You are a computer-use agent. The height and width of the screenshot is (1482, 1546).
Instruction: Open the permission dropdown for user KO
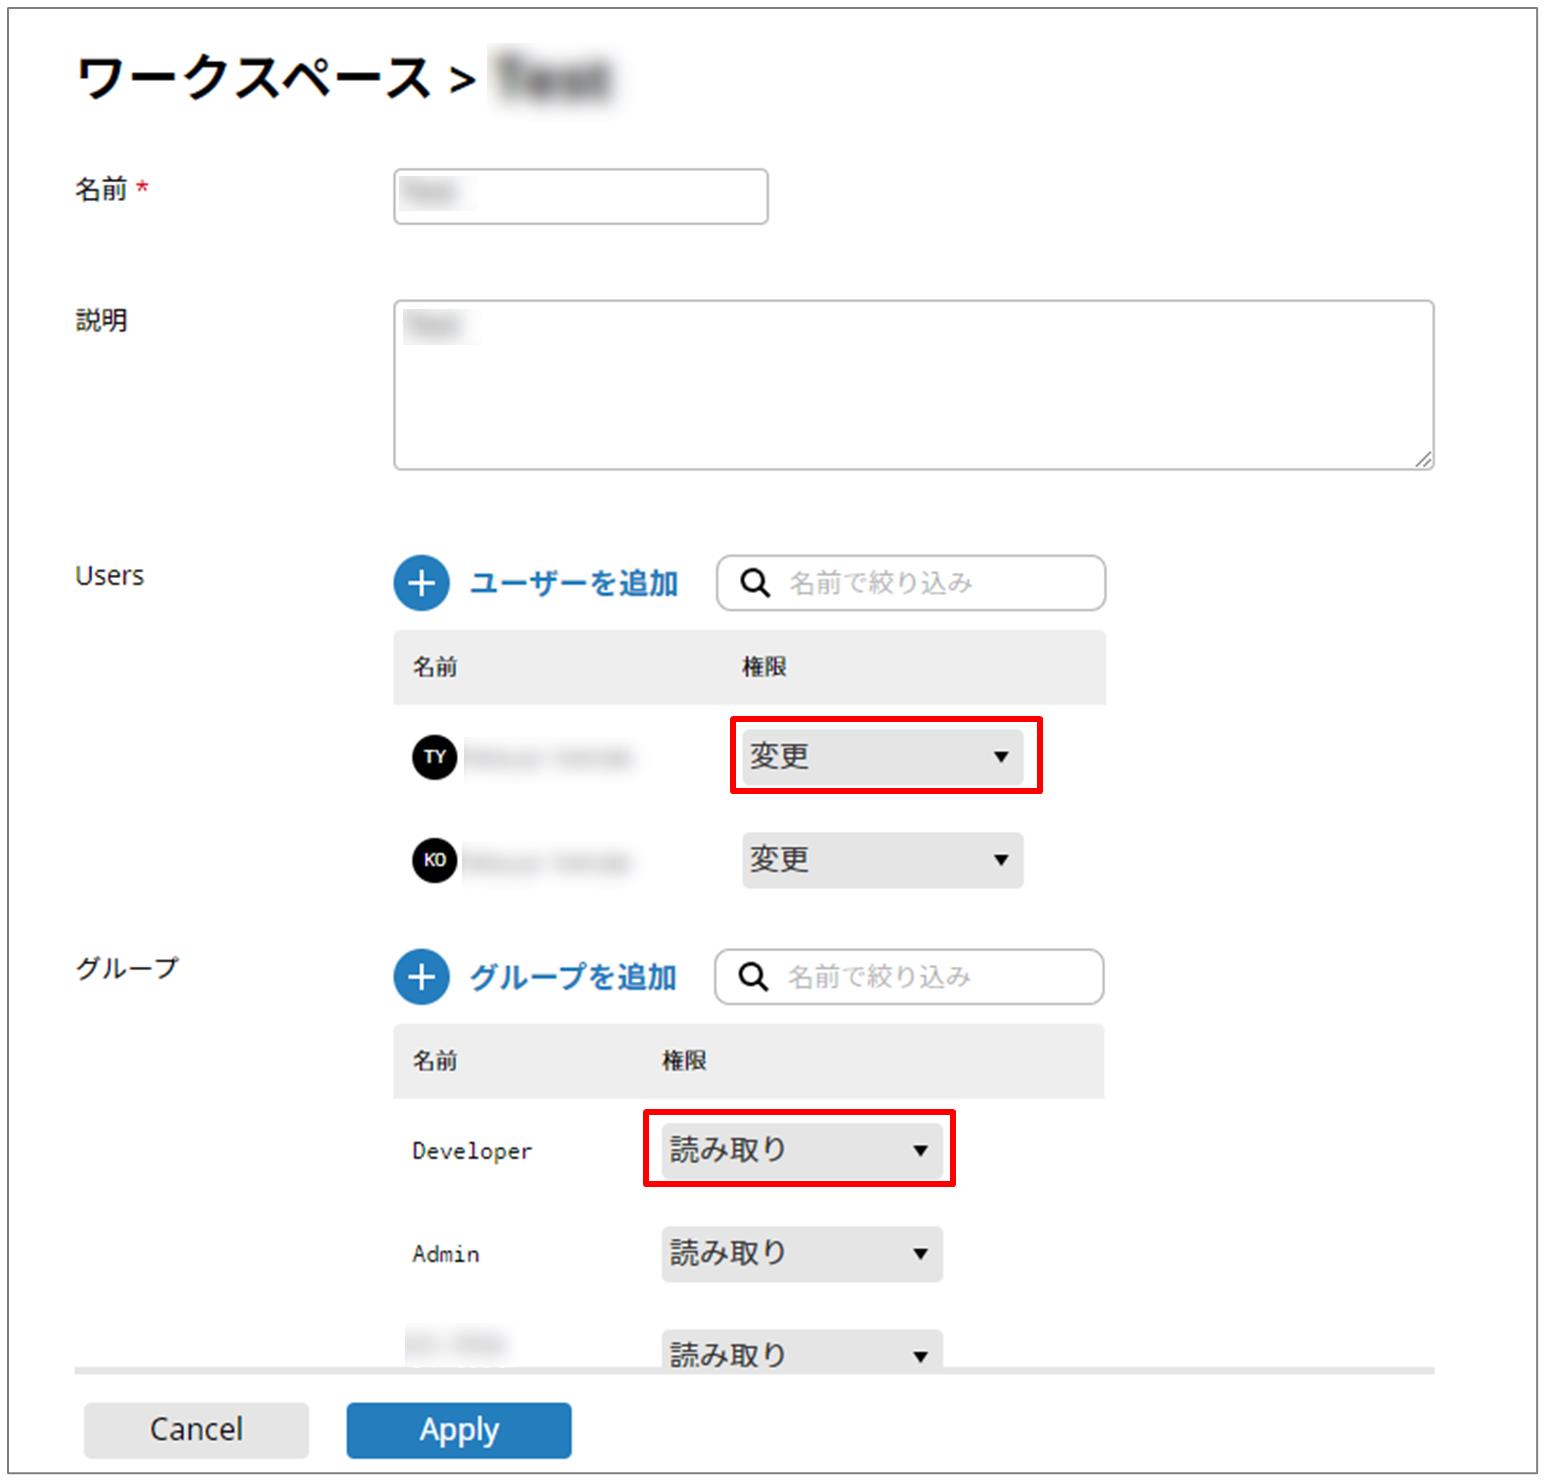click(x=882, y=860)
